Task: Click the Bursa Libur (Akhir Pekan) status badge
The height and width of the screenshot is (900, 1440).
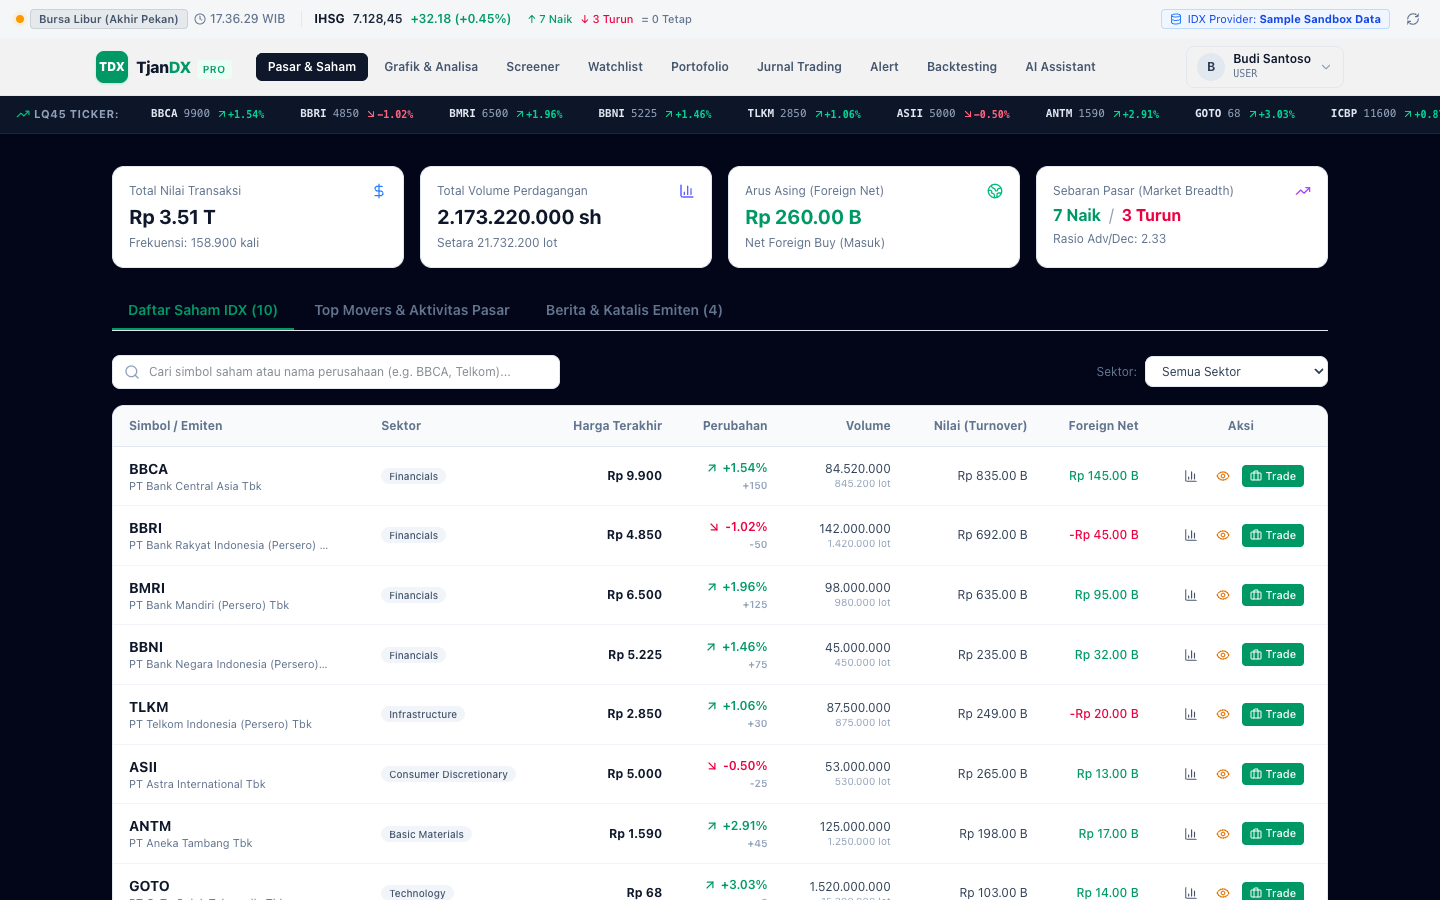Action: point(108,19)
